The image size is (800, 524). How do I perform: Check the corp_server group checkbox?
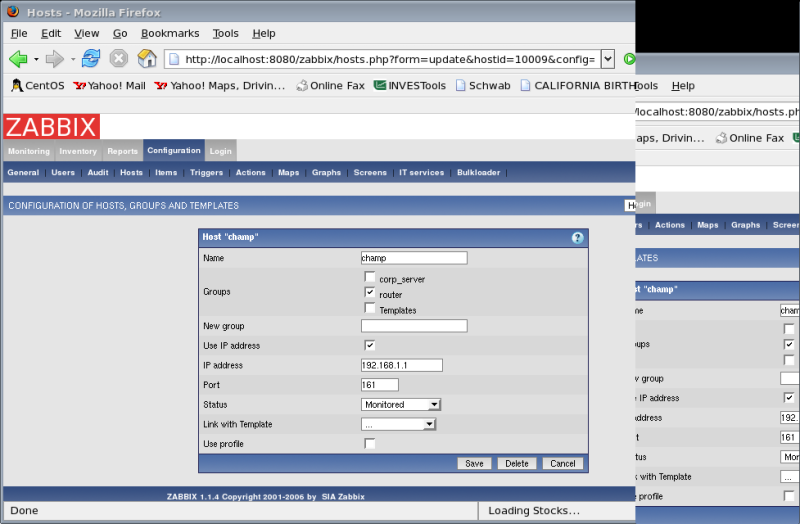click(370, 277)
